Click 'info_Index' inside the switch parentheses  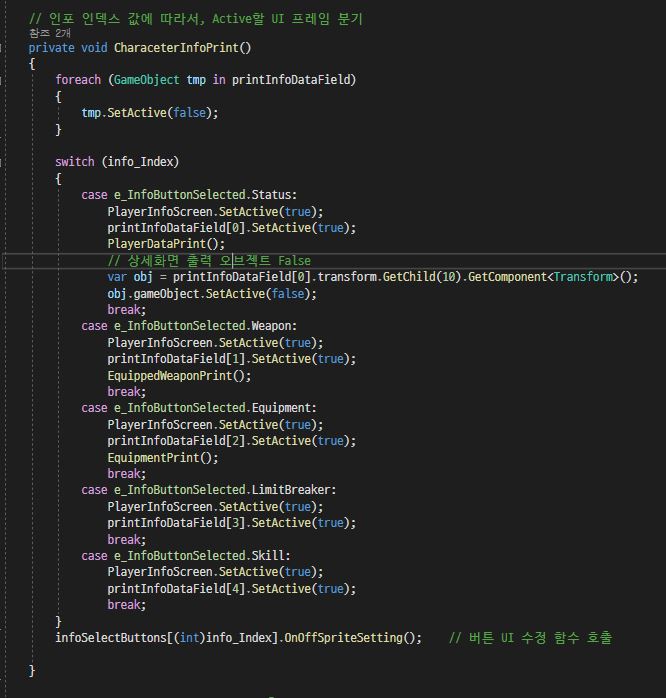coord(140,162)
